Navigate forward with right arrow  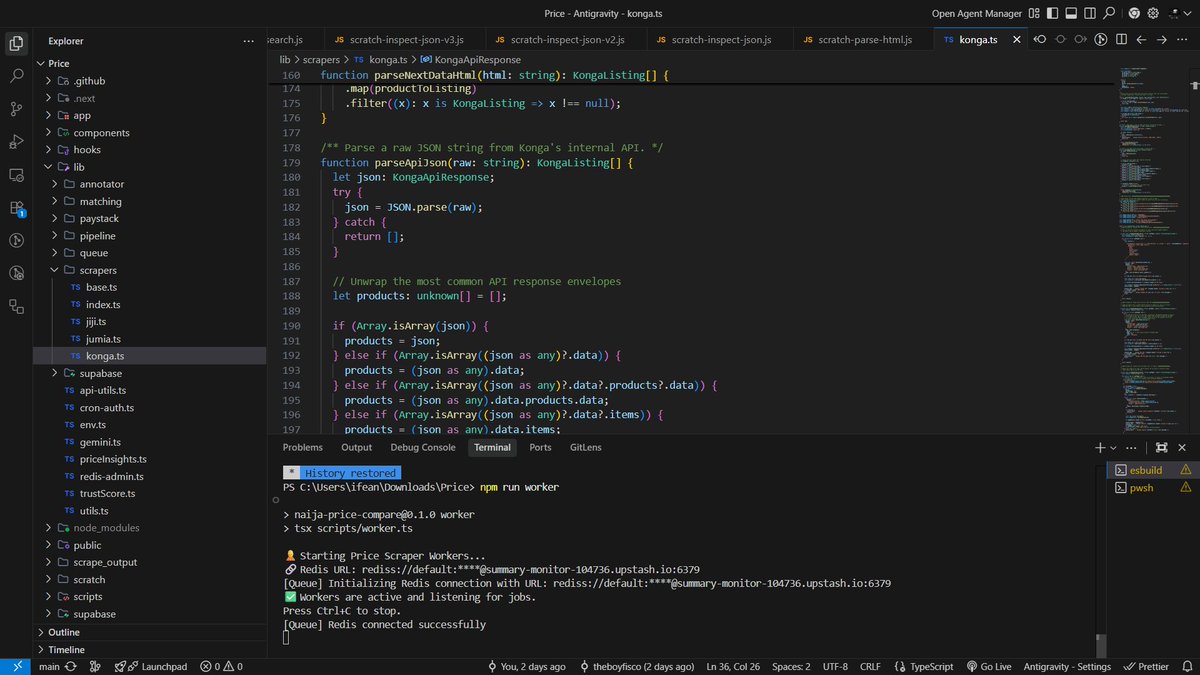tap(1161, 39)
